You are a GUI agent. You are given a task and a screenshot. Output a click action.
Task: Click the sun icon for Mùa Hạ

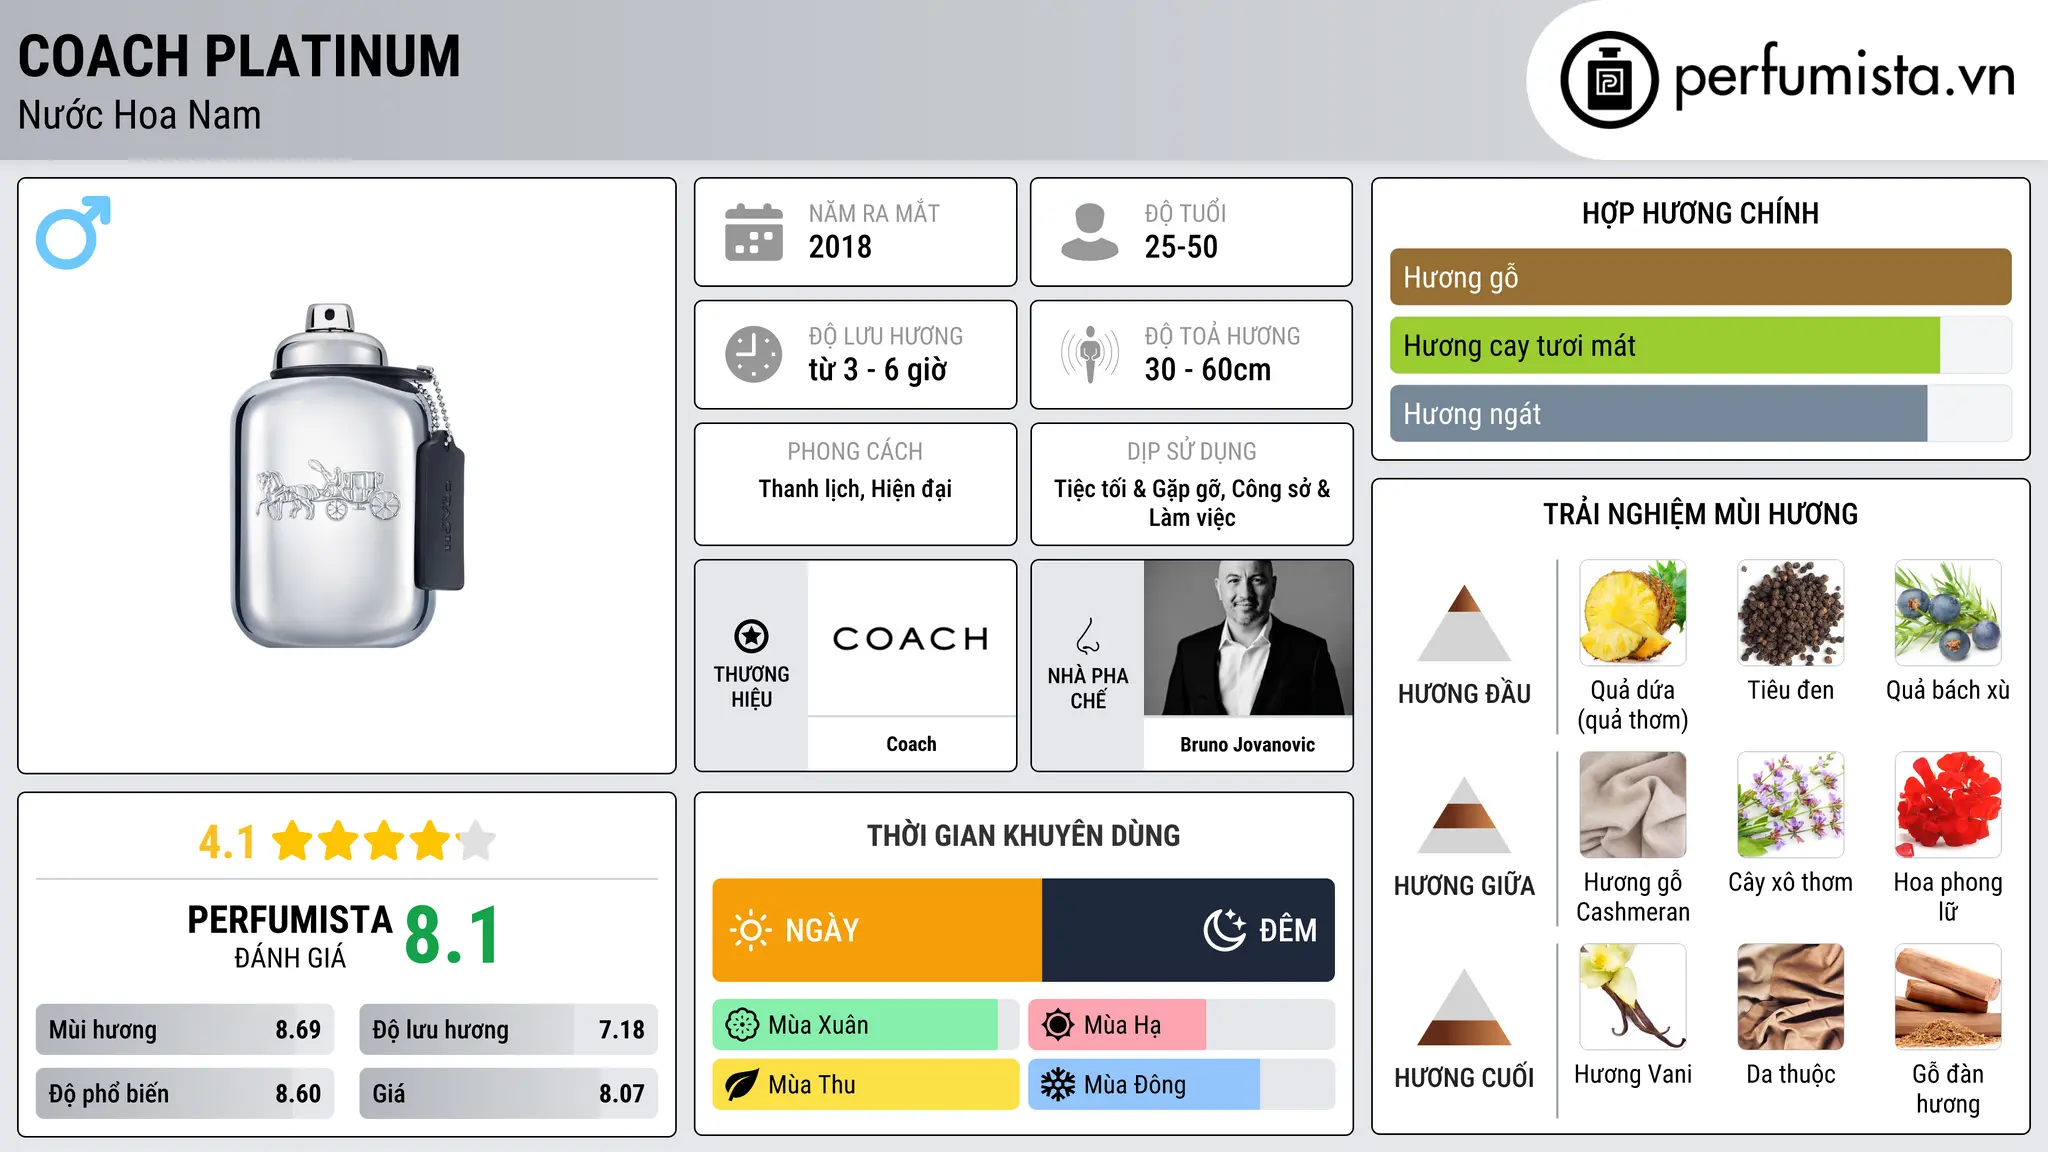[x=1057, y=1025]
